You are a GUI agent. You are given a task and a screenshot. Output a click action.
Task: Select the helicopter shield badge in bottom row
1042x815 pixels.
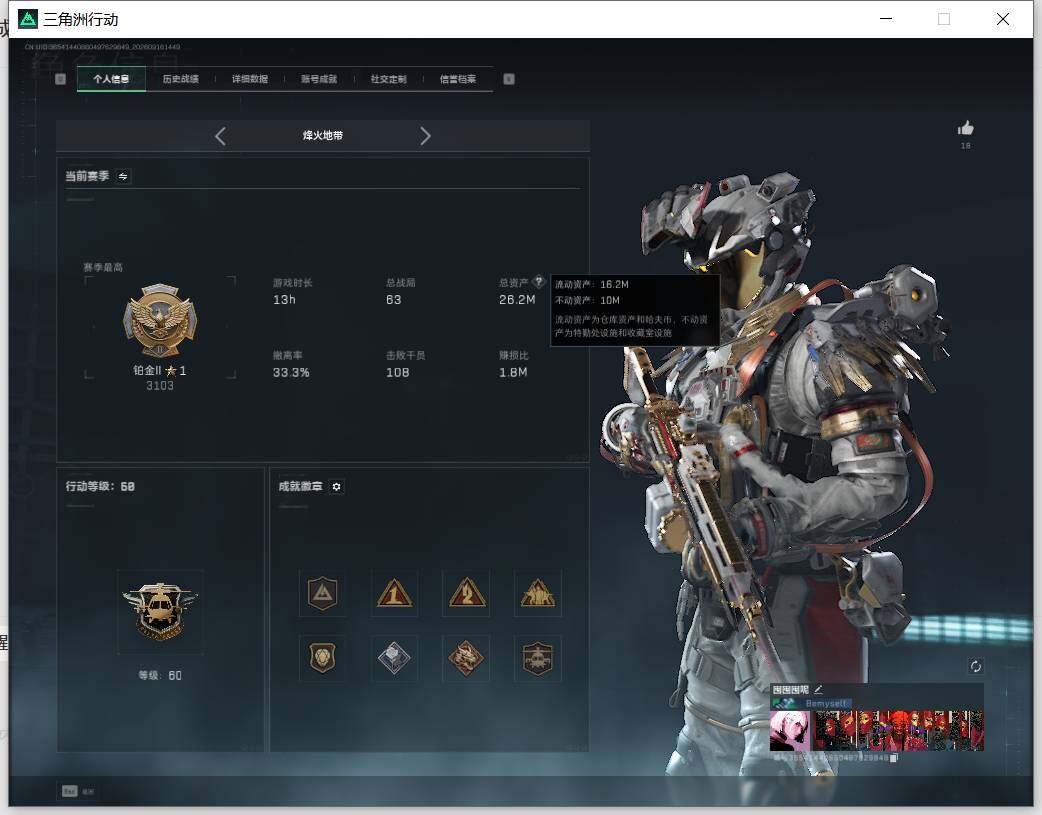(538, 658)
